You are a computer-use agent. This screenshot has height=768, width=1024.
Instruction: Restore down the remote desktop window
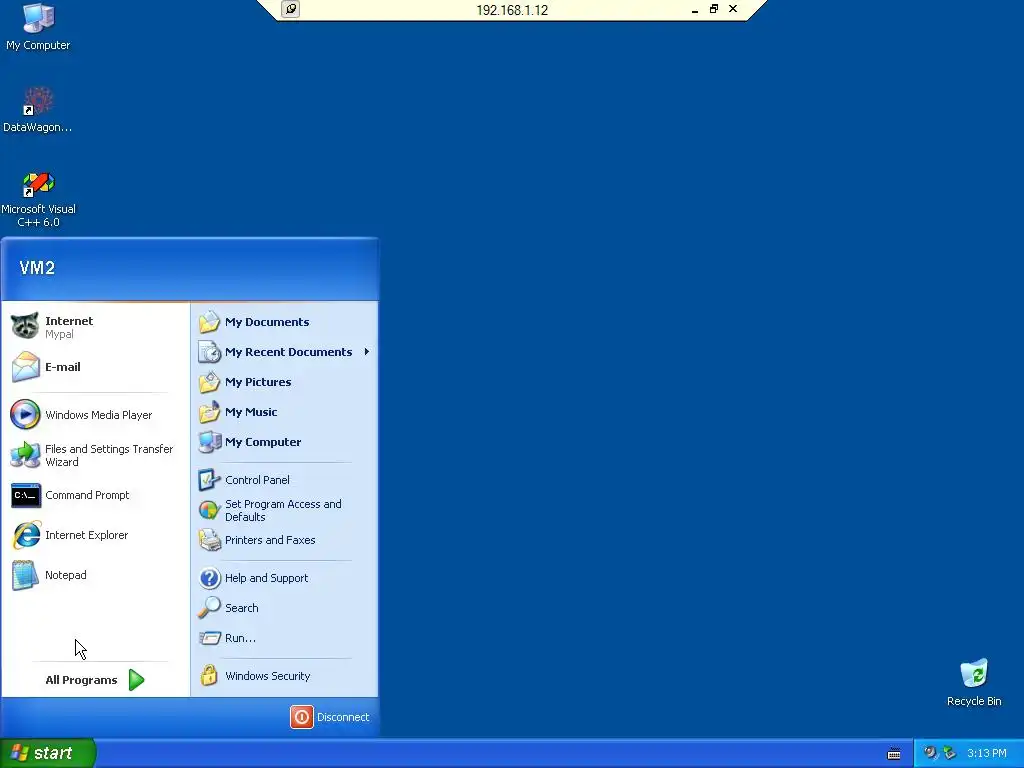point(714,9)
